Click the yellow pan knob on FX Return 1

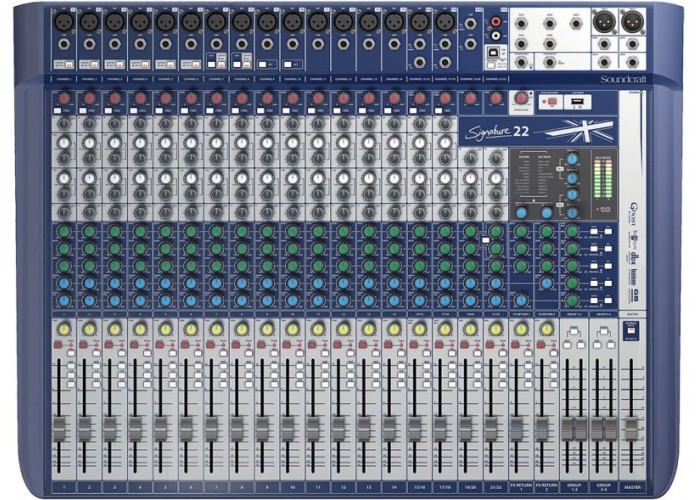[521, 329]
